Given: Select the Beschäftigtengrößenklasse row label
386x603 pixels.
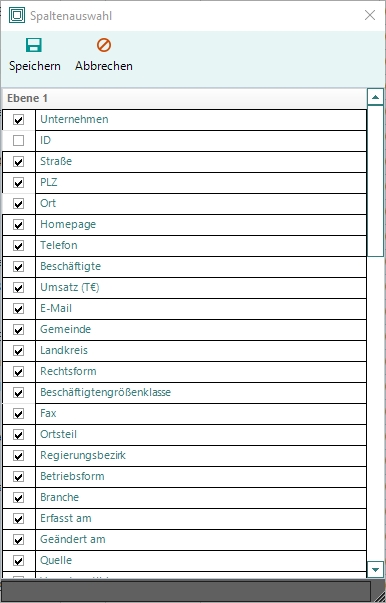Looking at the screenshot, I should [105, 392].
